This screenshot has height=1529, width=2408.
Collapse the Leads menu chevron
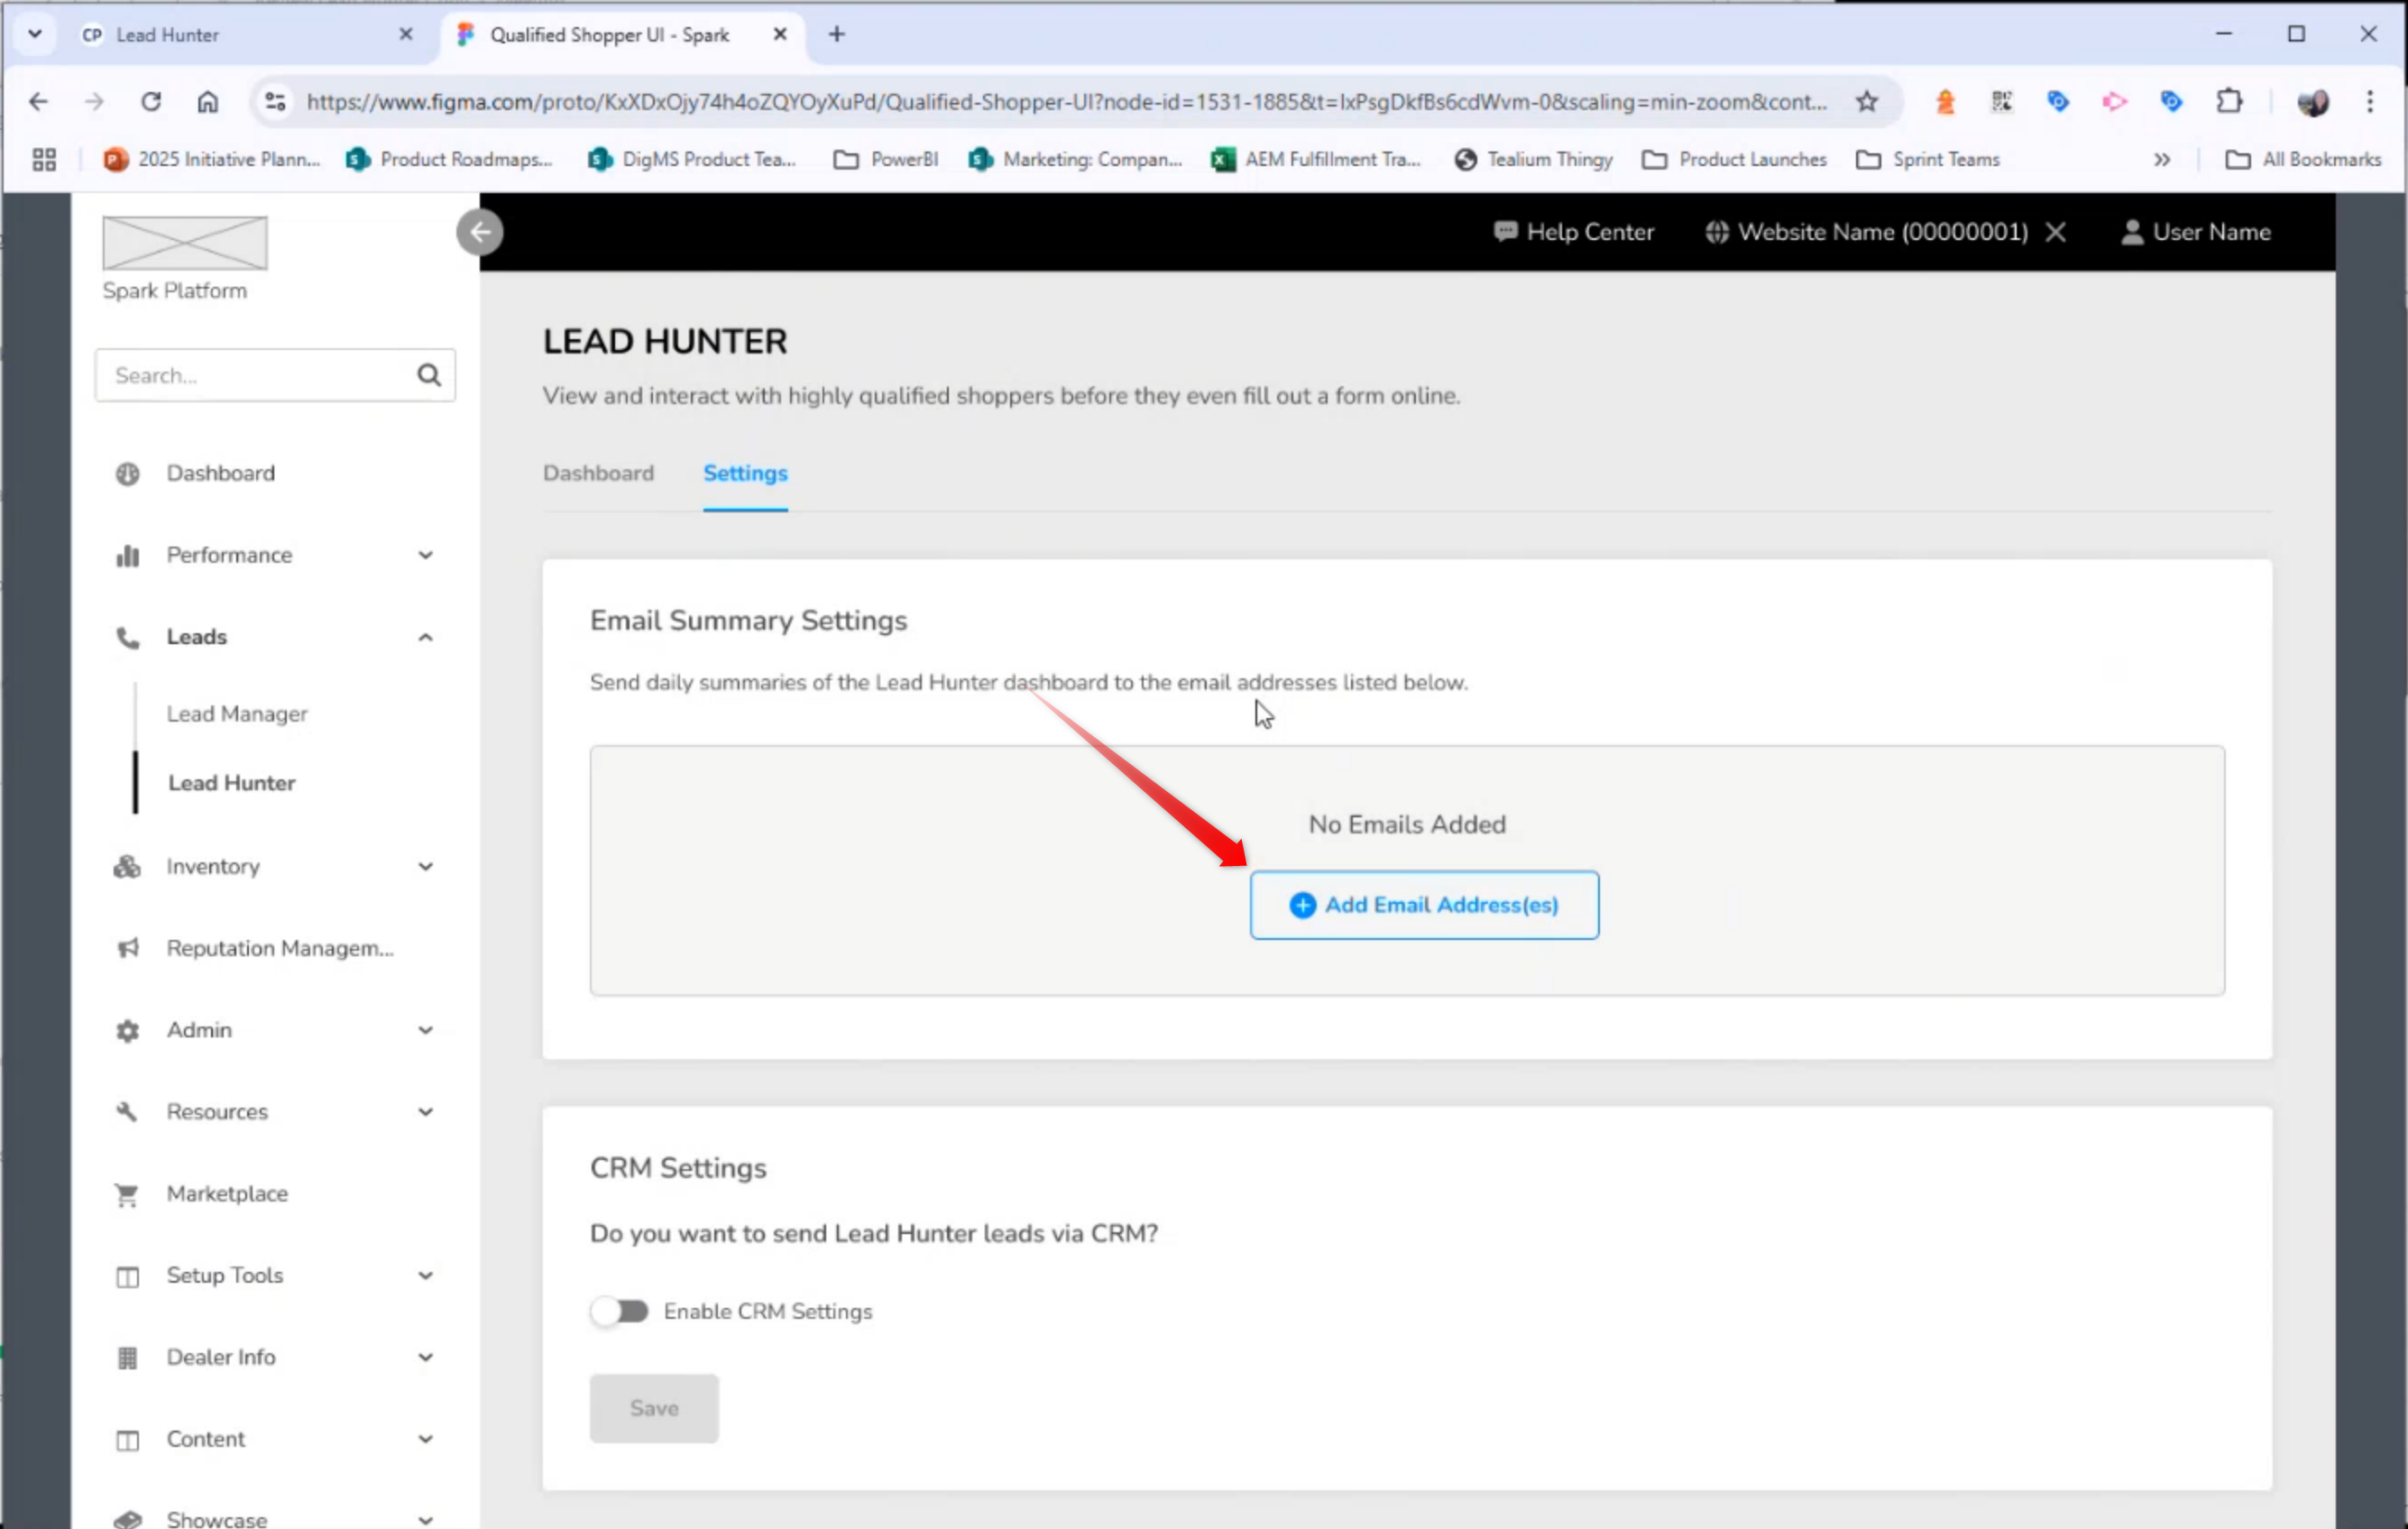point(426,637)
